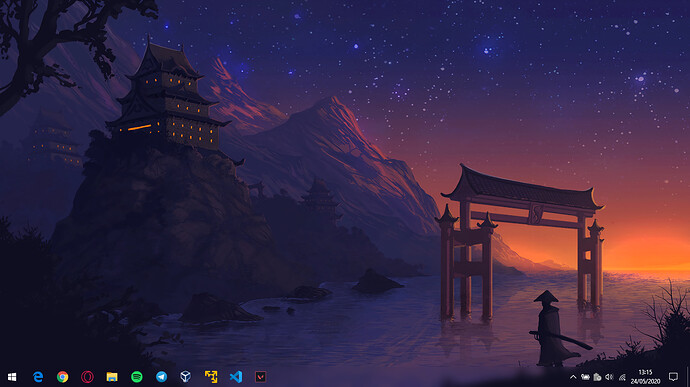The image size is (690, 387).
Task: Open the yellow arrows taskbar app
Action: [211, 377]
